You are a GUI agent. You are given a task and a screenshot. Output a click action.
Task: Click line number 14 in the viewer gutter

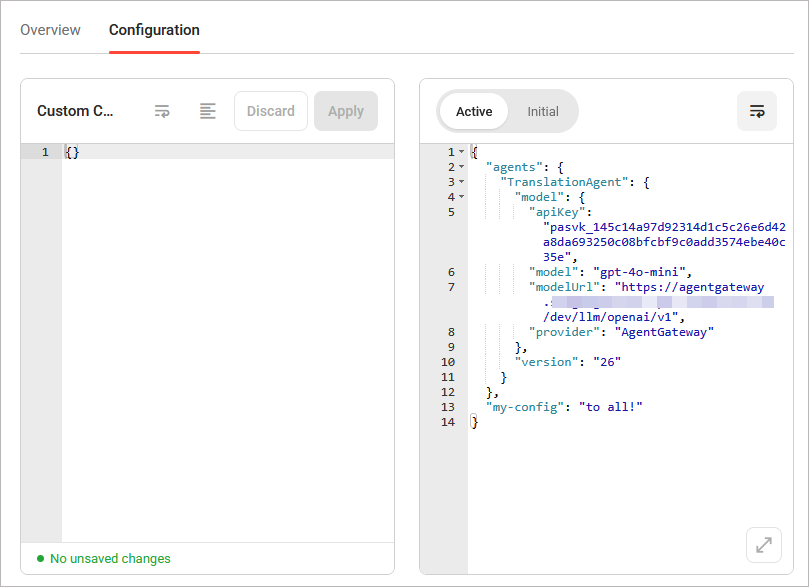[448, 422]
